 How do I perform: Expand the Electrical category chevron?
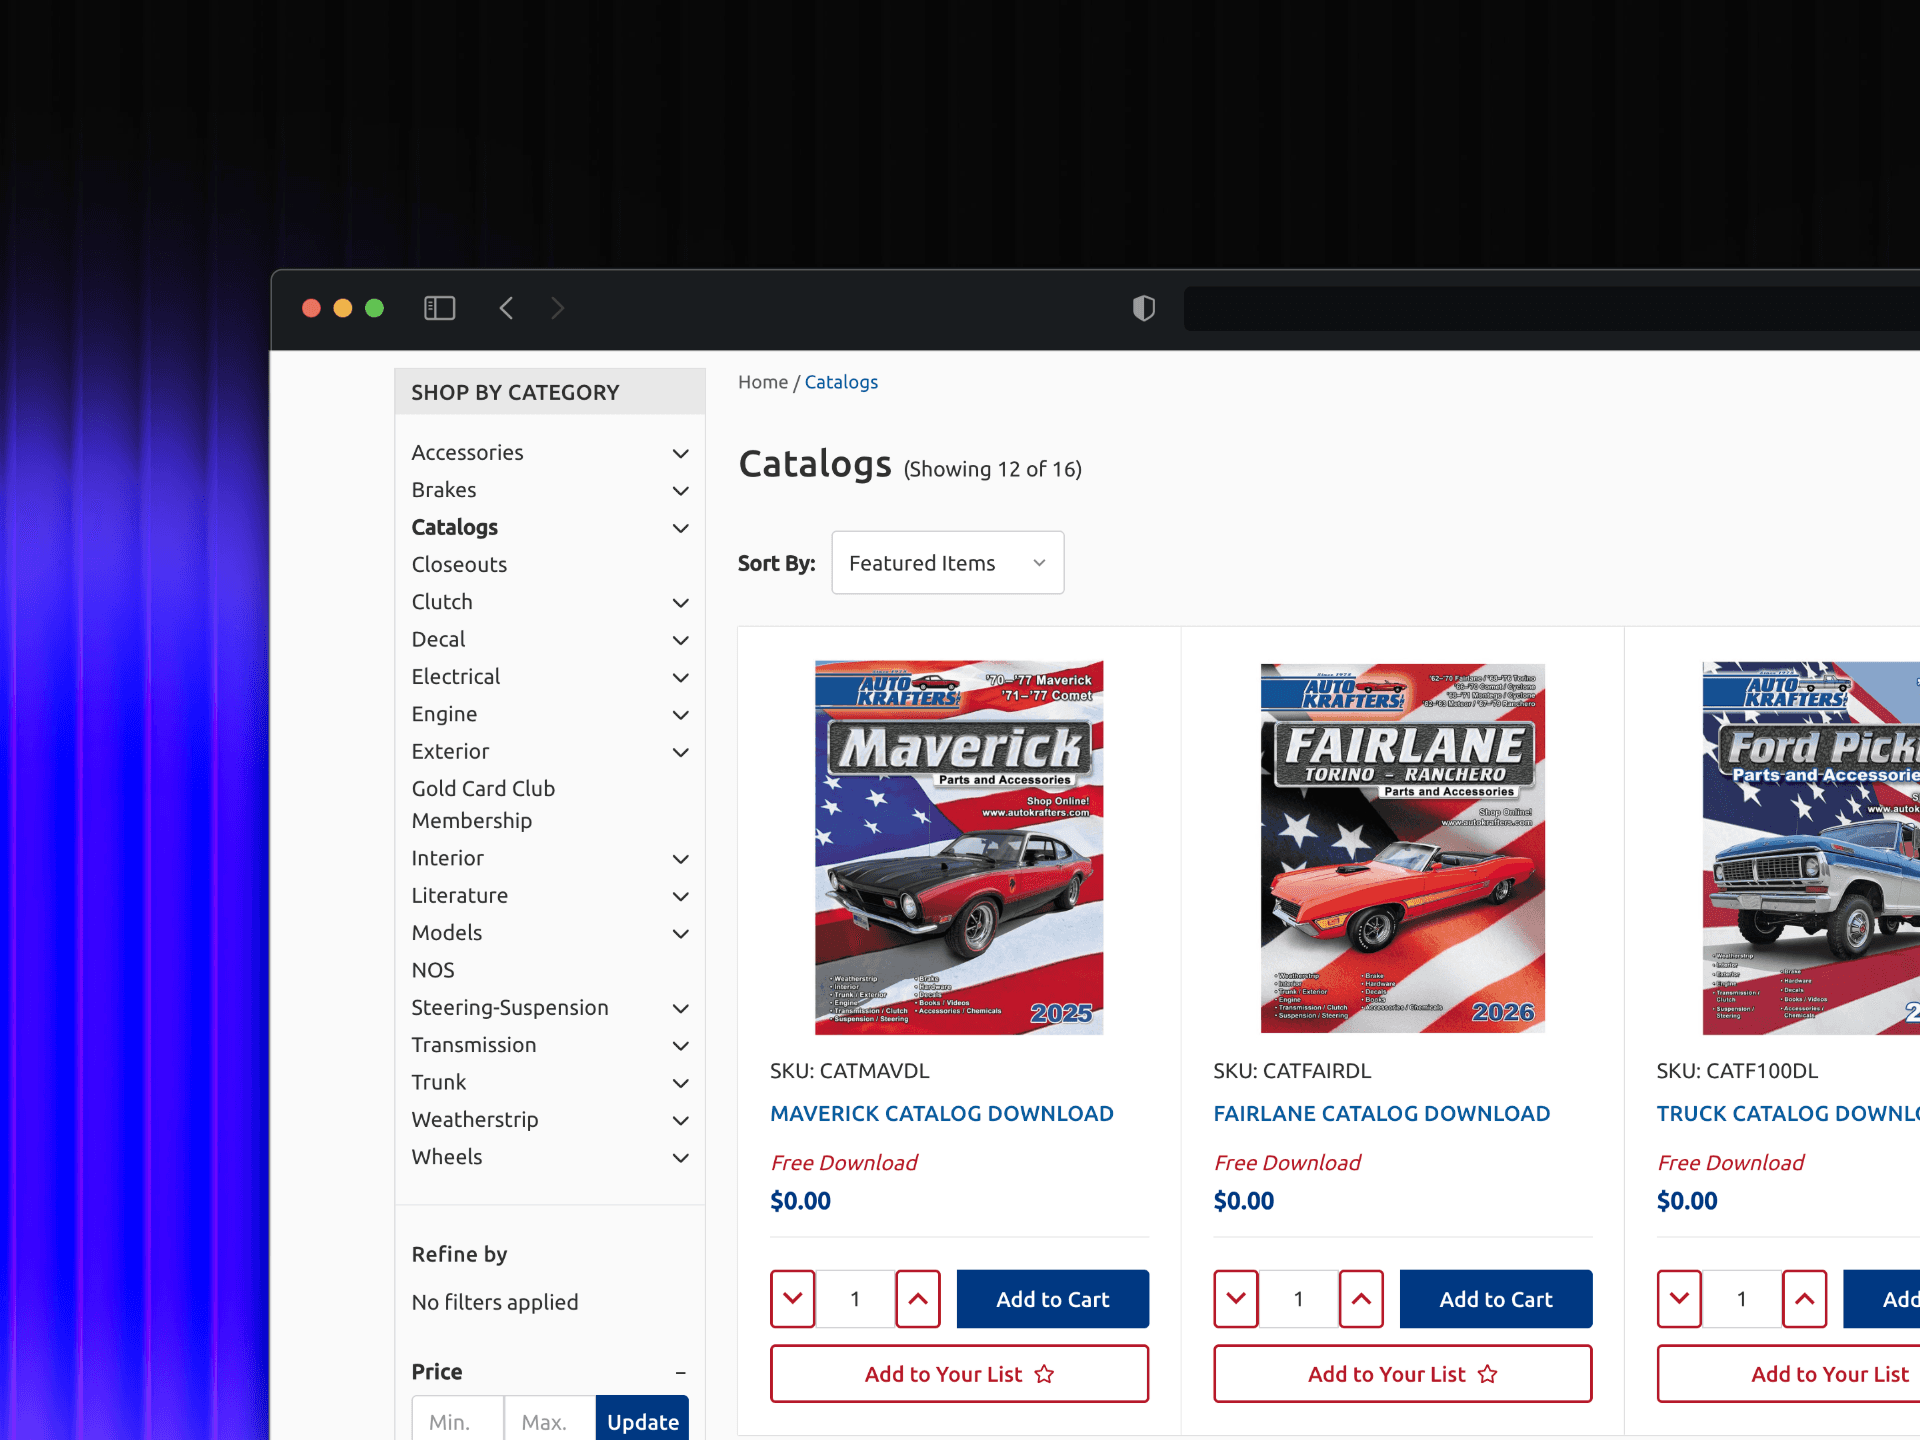680,677
